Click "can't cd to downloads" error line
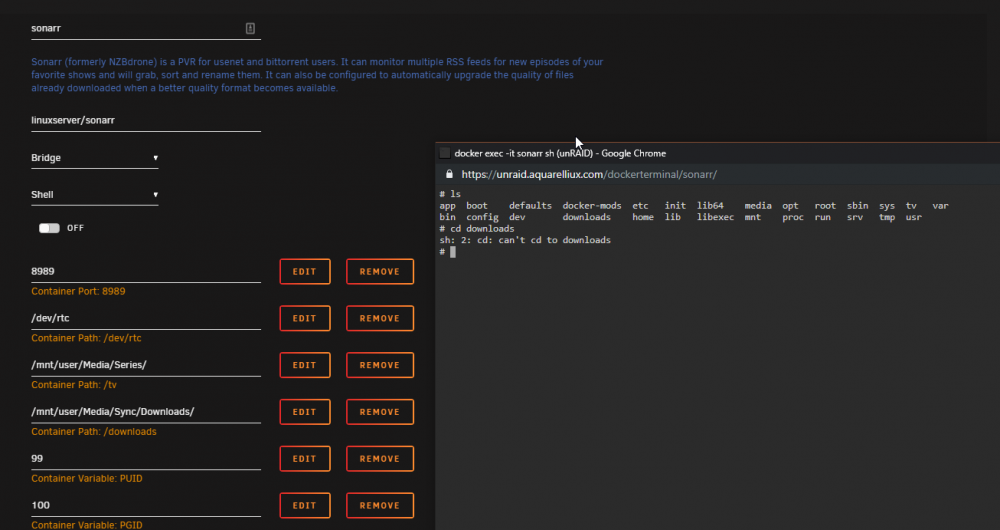1000x530 pixels. (x=525, y=240)
